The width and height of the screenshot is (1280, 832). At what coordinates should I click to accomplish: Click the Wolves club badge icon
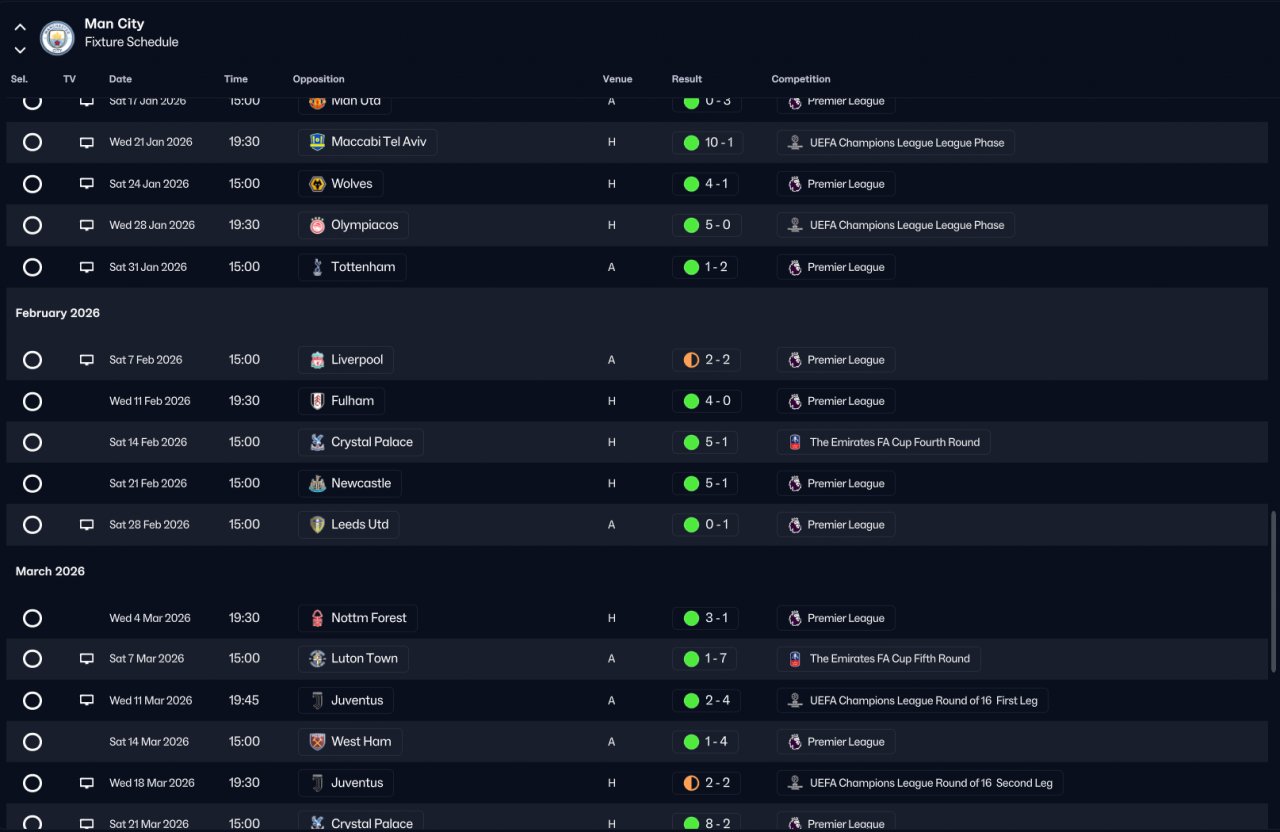pyautogui.click(x=317, y=184)
